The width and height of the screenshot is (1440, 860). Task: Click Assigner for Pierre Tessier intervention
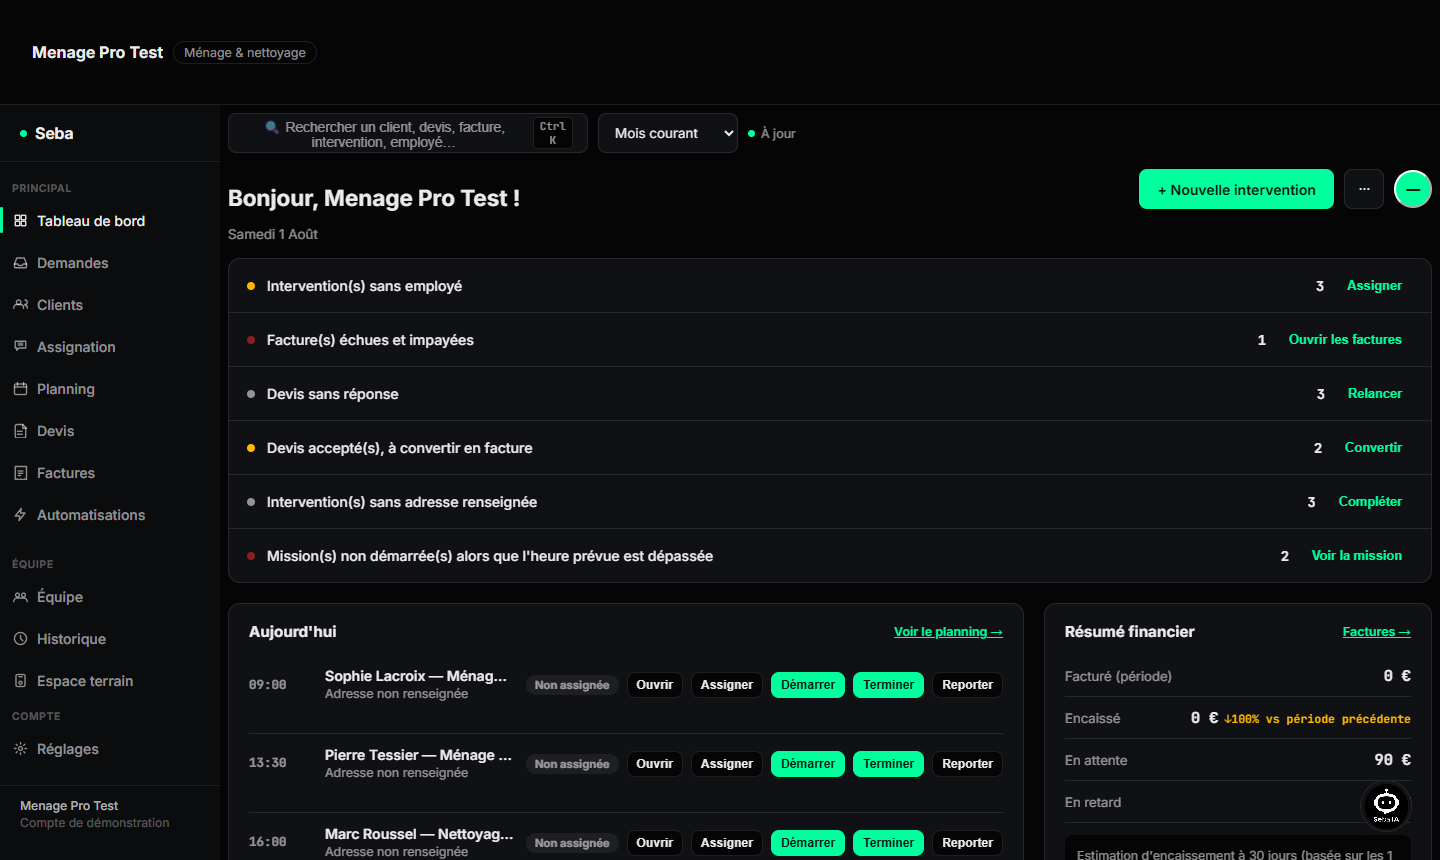pos(727,764)
